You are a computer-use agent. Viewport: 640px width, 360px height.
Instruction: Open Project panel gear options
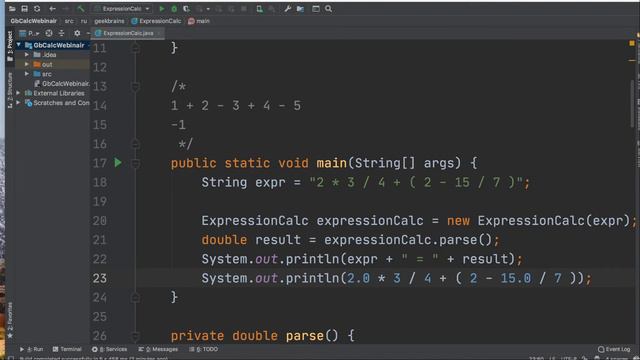tap(77, 33)
